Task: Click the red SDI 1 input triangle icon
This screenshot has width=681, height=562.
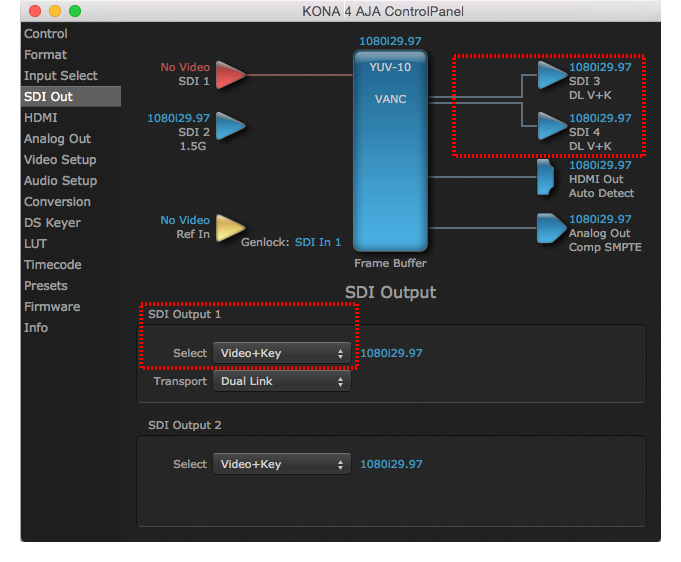Action: click(x=230, y=75)
